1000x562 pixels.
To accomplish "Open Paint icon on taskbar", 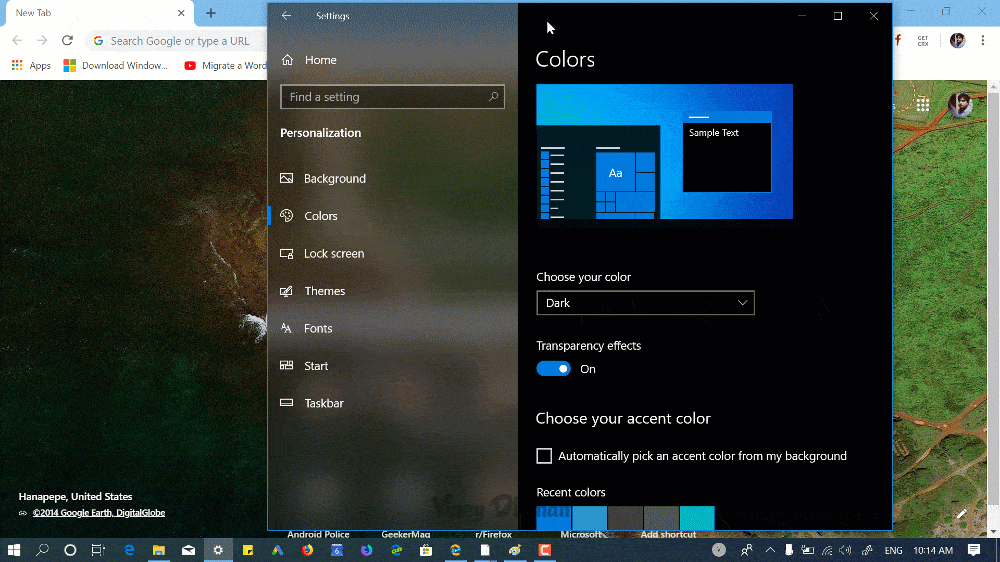I will [515, 550].
